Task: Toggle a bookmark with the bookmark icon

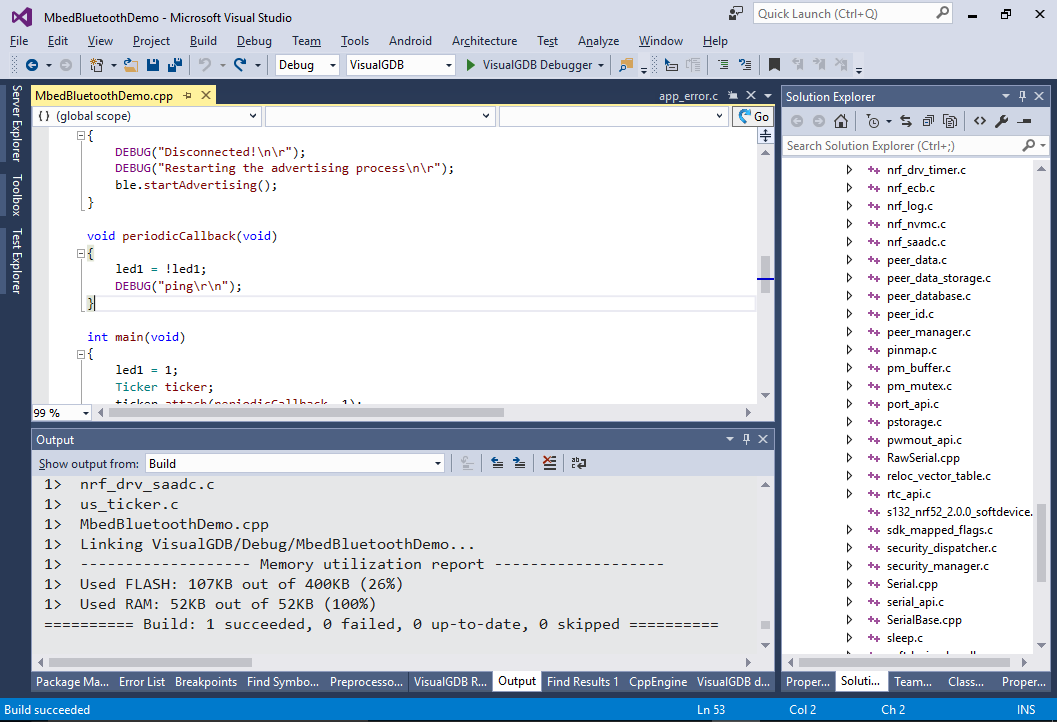Action: [775, 65]
